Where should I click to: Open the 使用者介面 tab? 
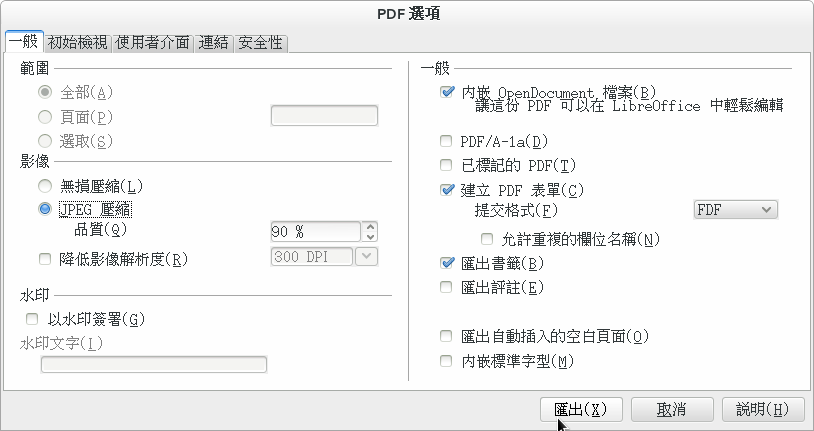(153, 43)
